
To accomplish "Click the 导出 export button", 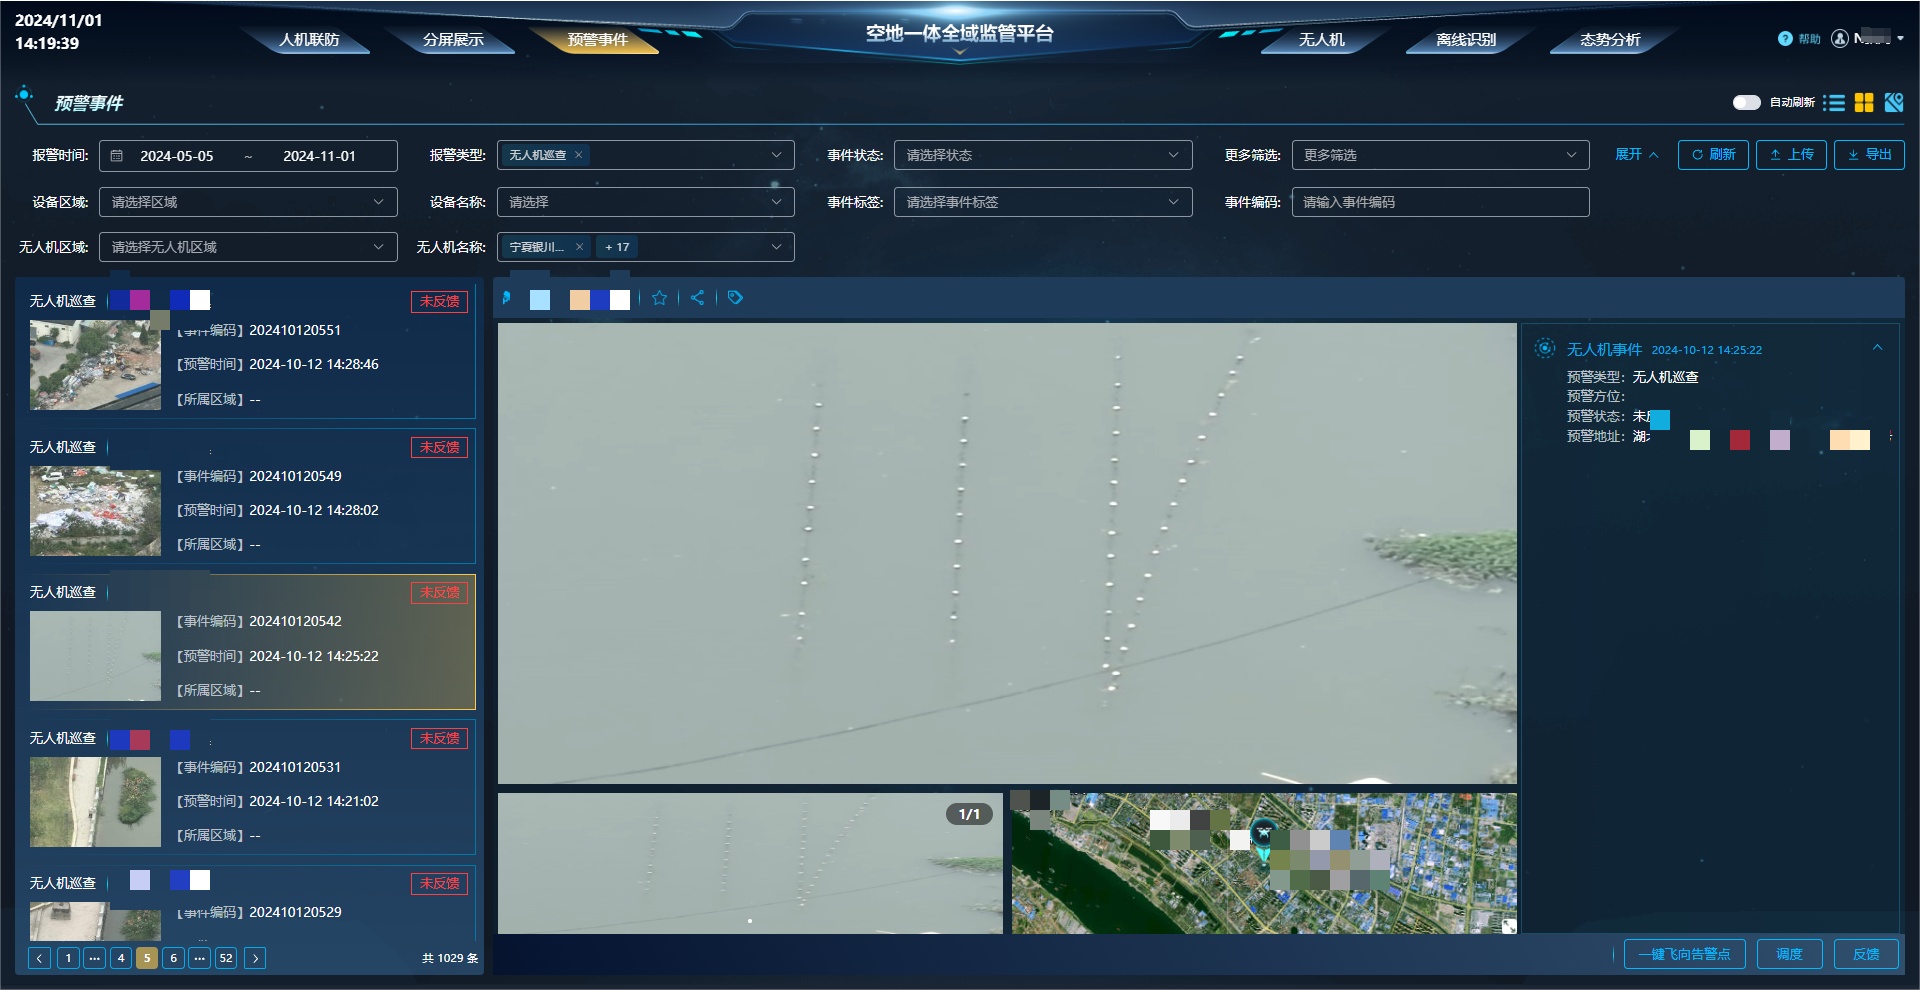I will pyautogui.click(x=1869, y=155).
